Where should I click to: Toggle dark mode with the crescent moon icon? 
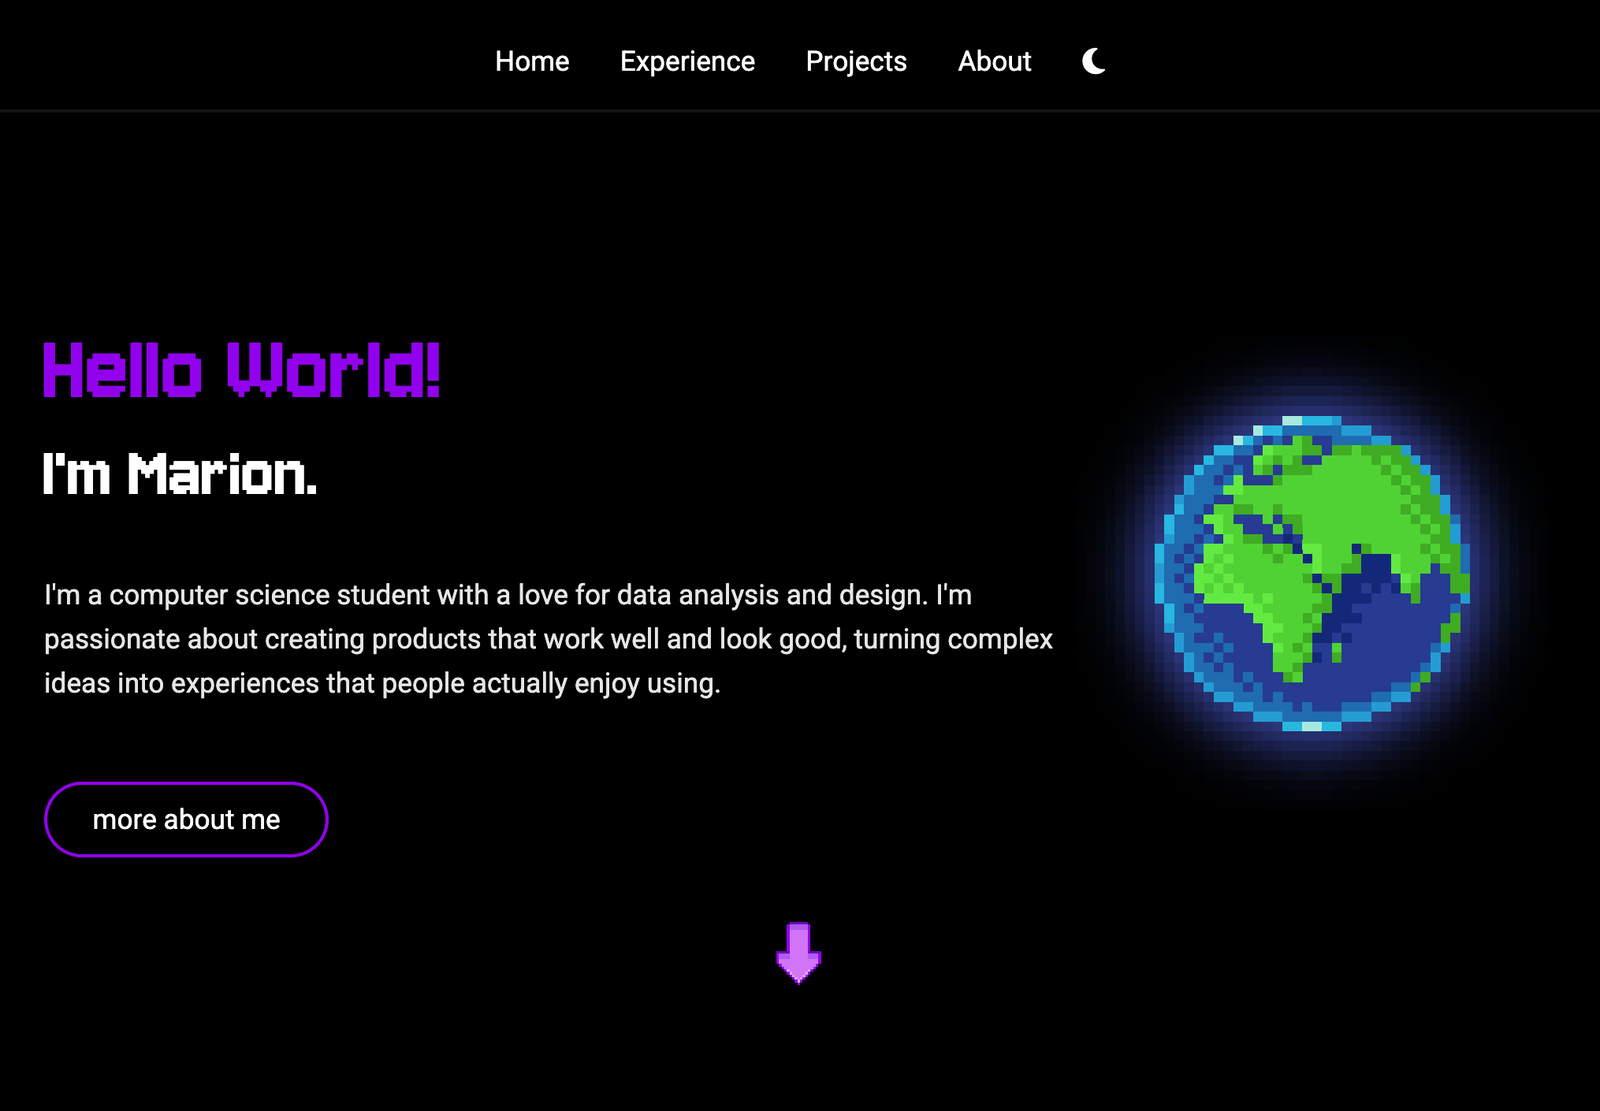point(1092,61)
